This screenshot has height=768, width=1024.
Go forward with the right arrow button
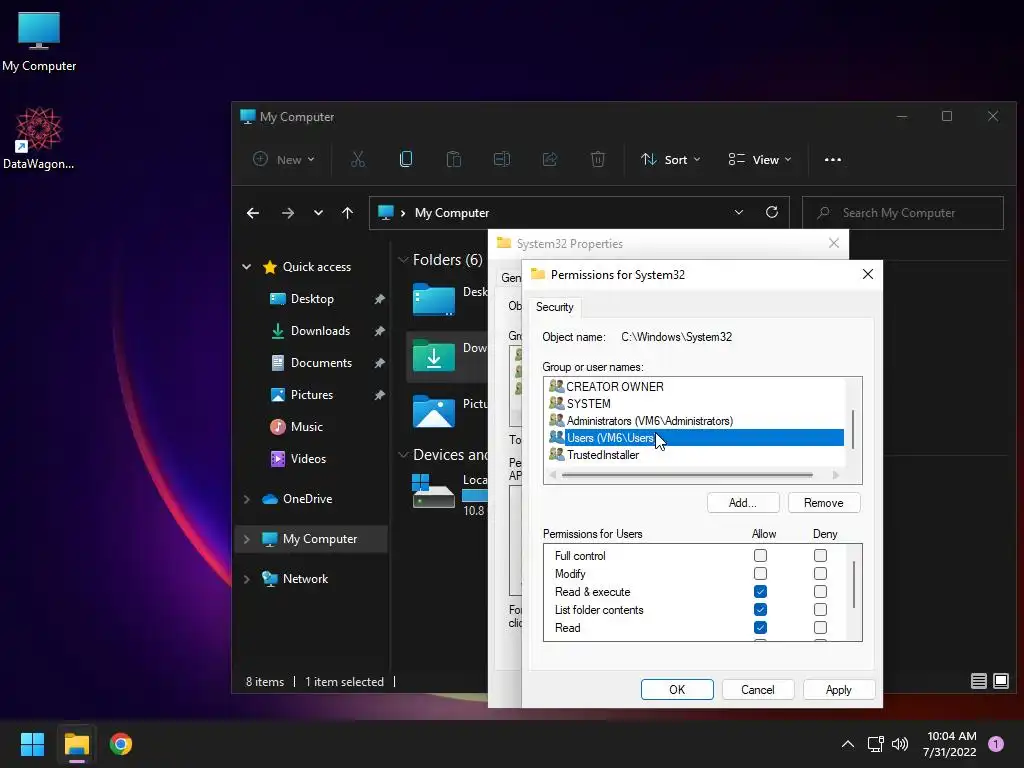pyautogui.click(x=287, y=213)
